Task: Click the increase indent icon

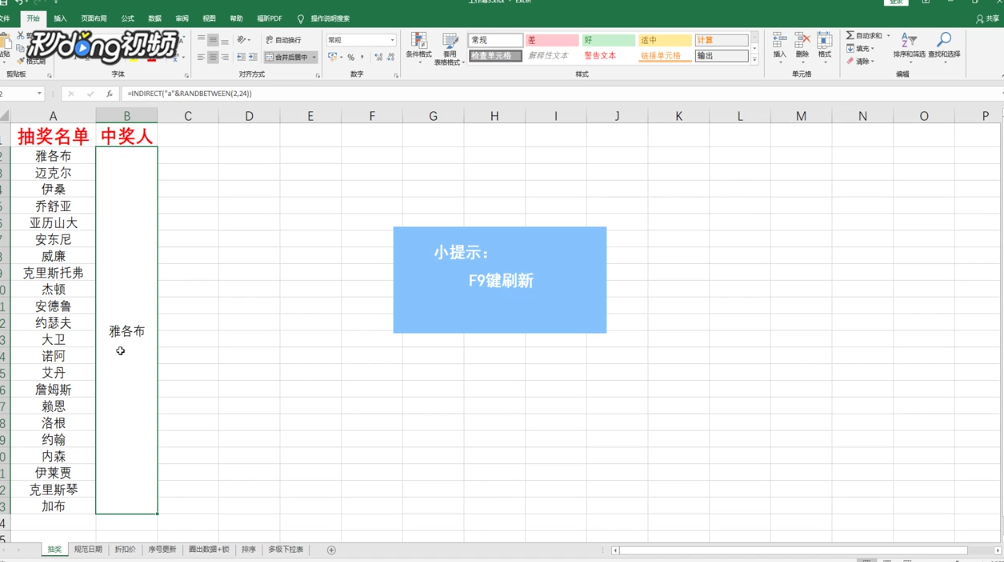Action: coord(253,57)
